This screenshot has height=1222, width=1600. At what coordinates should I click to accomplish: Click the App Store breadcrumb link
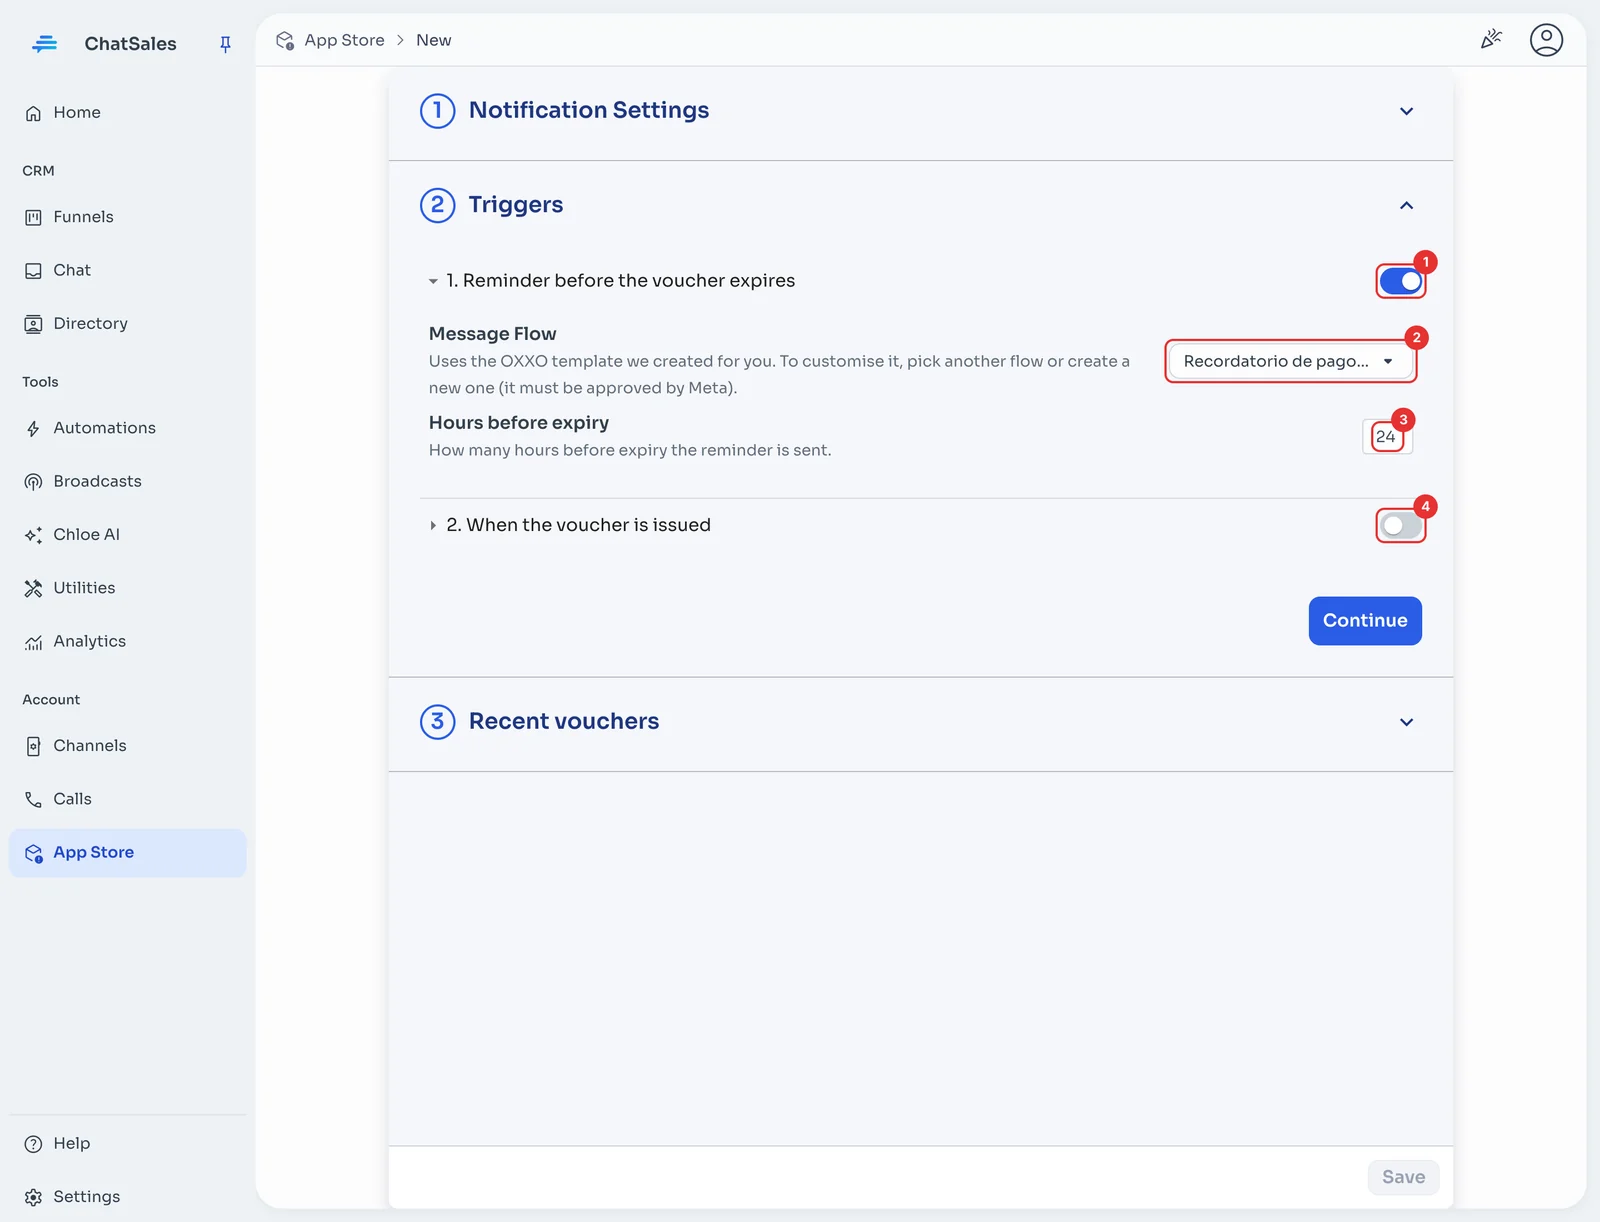344,40
